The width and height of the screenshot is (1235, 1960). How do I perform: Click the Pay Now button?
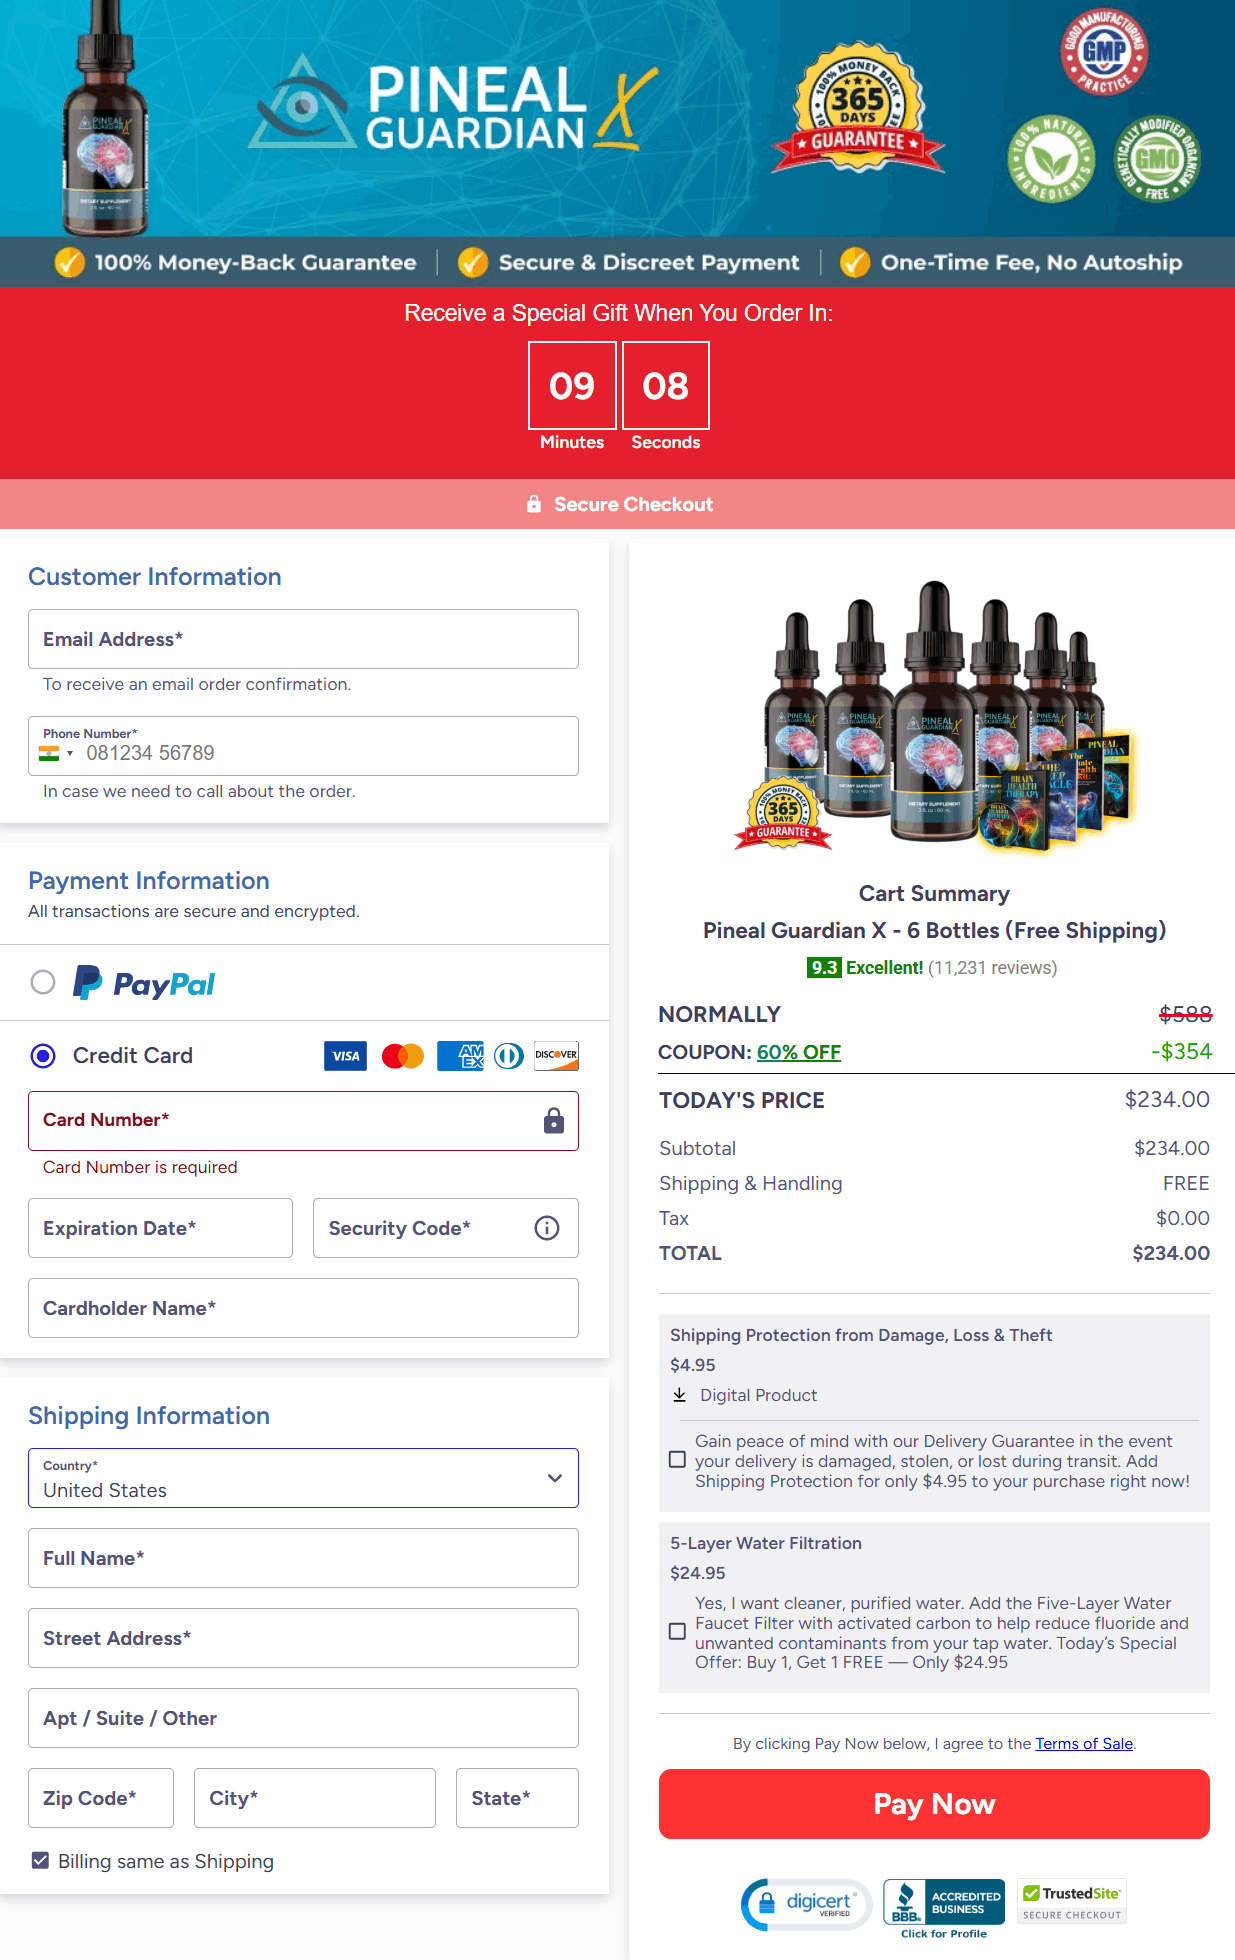934,1804
